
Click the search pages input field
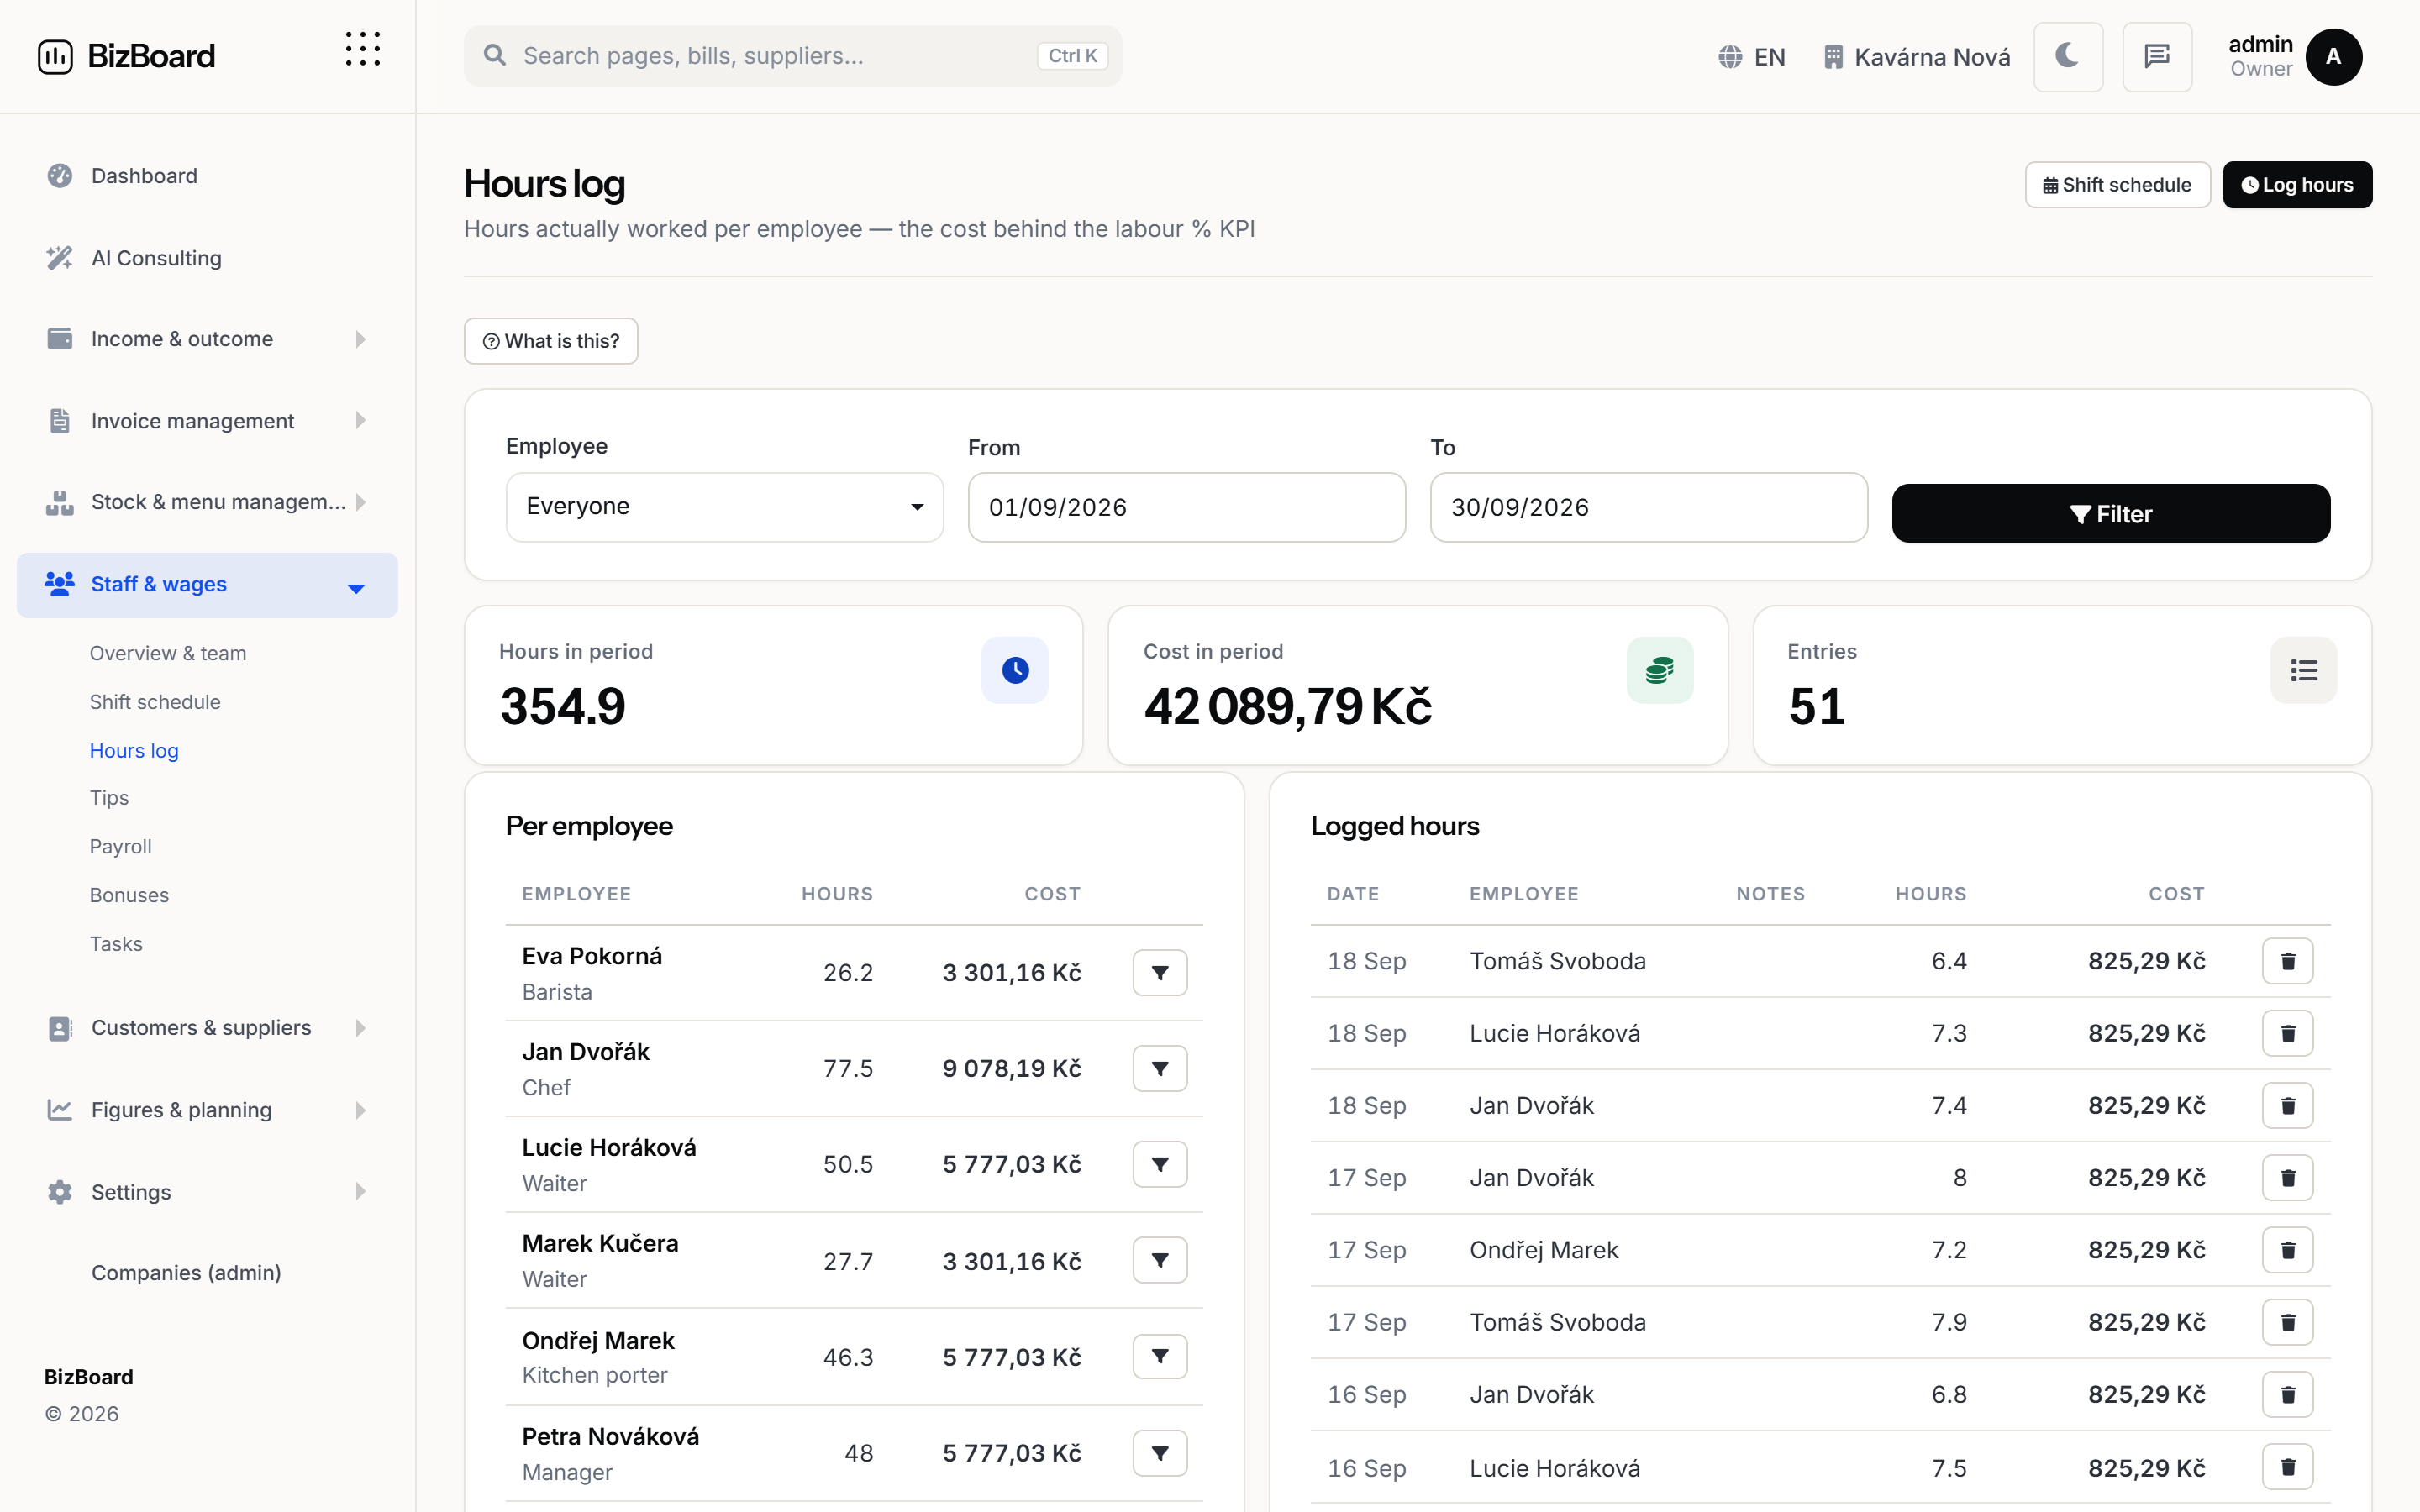(x=792, y=56)
